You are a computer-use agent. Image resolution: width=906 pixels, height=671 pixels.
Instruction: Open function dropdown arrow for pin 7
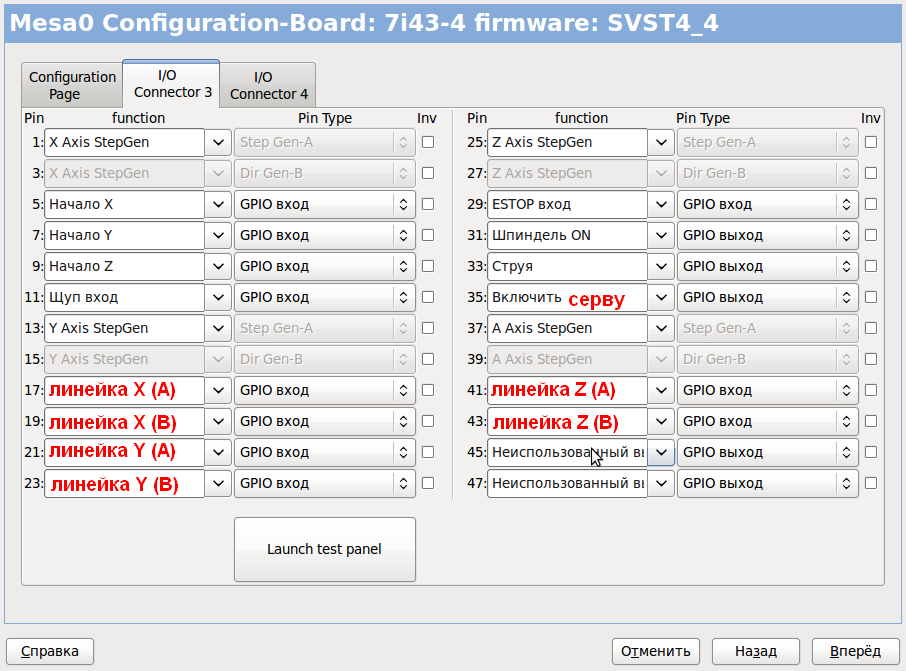point(218,235)
